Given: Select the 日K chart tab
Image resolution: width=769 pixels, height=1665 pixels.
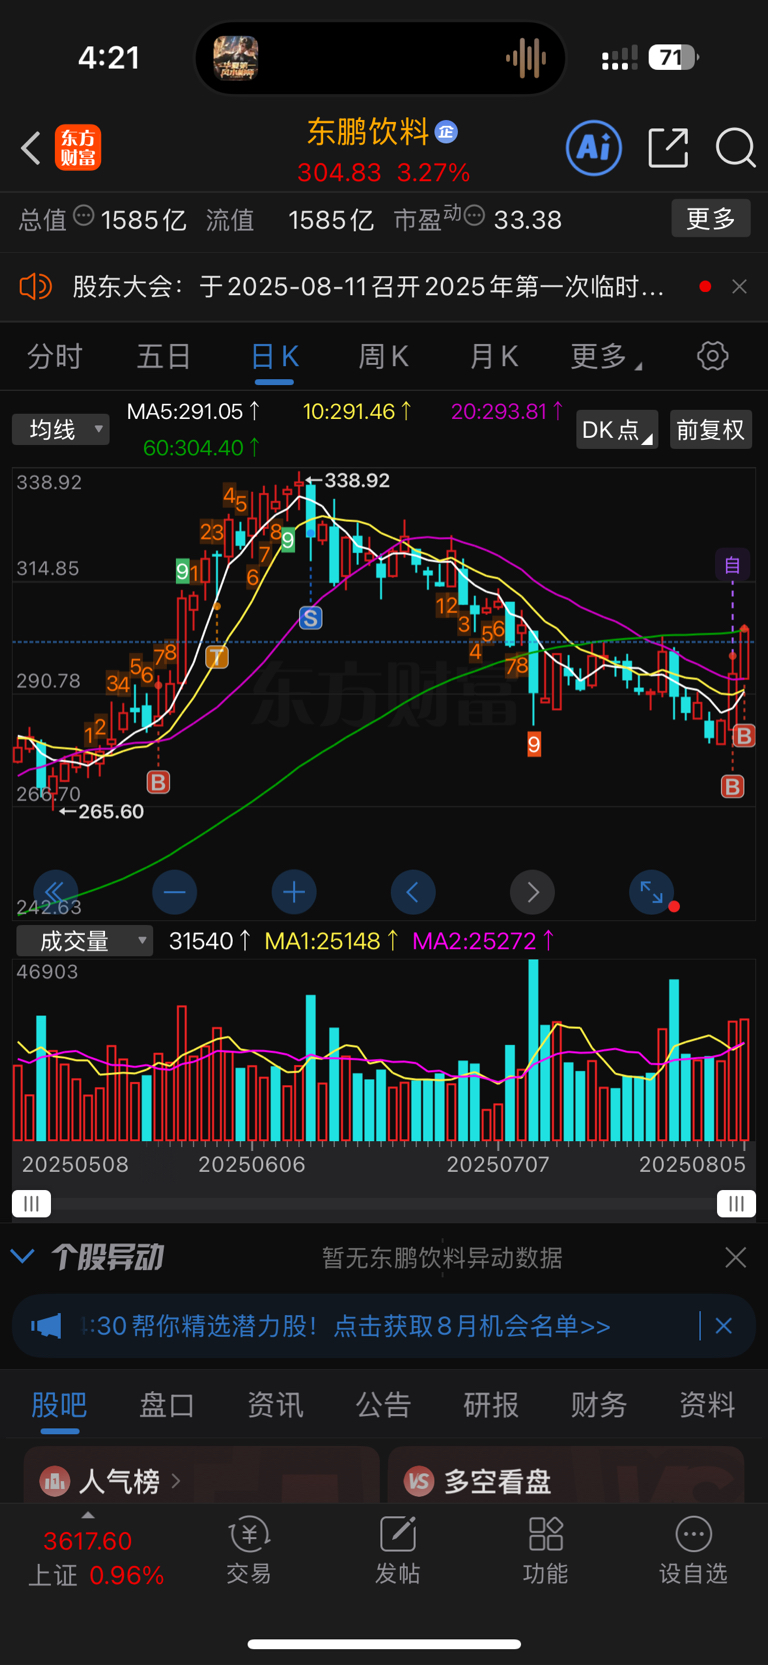Looking at the screenshot, I should coord(275,356).
